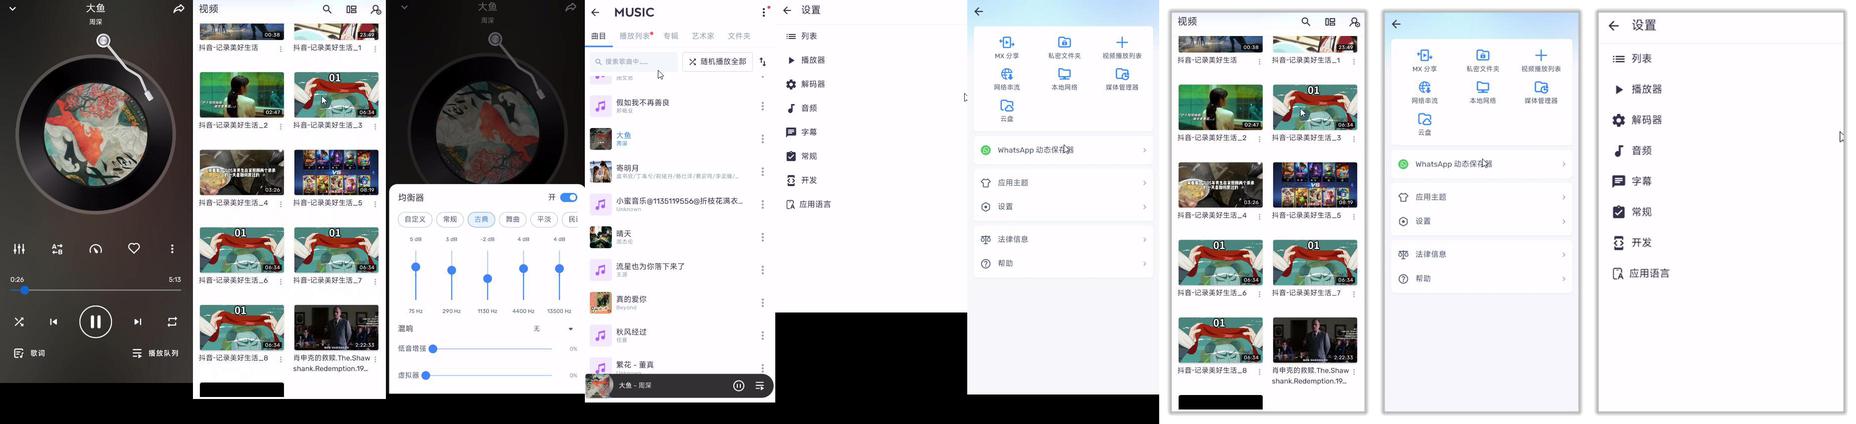Open 歌词 lyrics view
Screen dimensions: 1856x424
pos(30,353)
